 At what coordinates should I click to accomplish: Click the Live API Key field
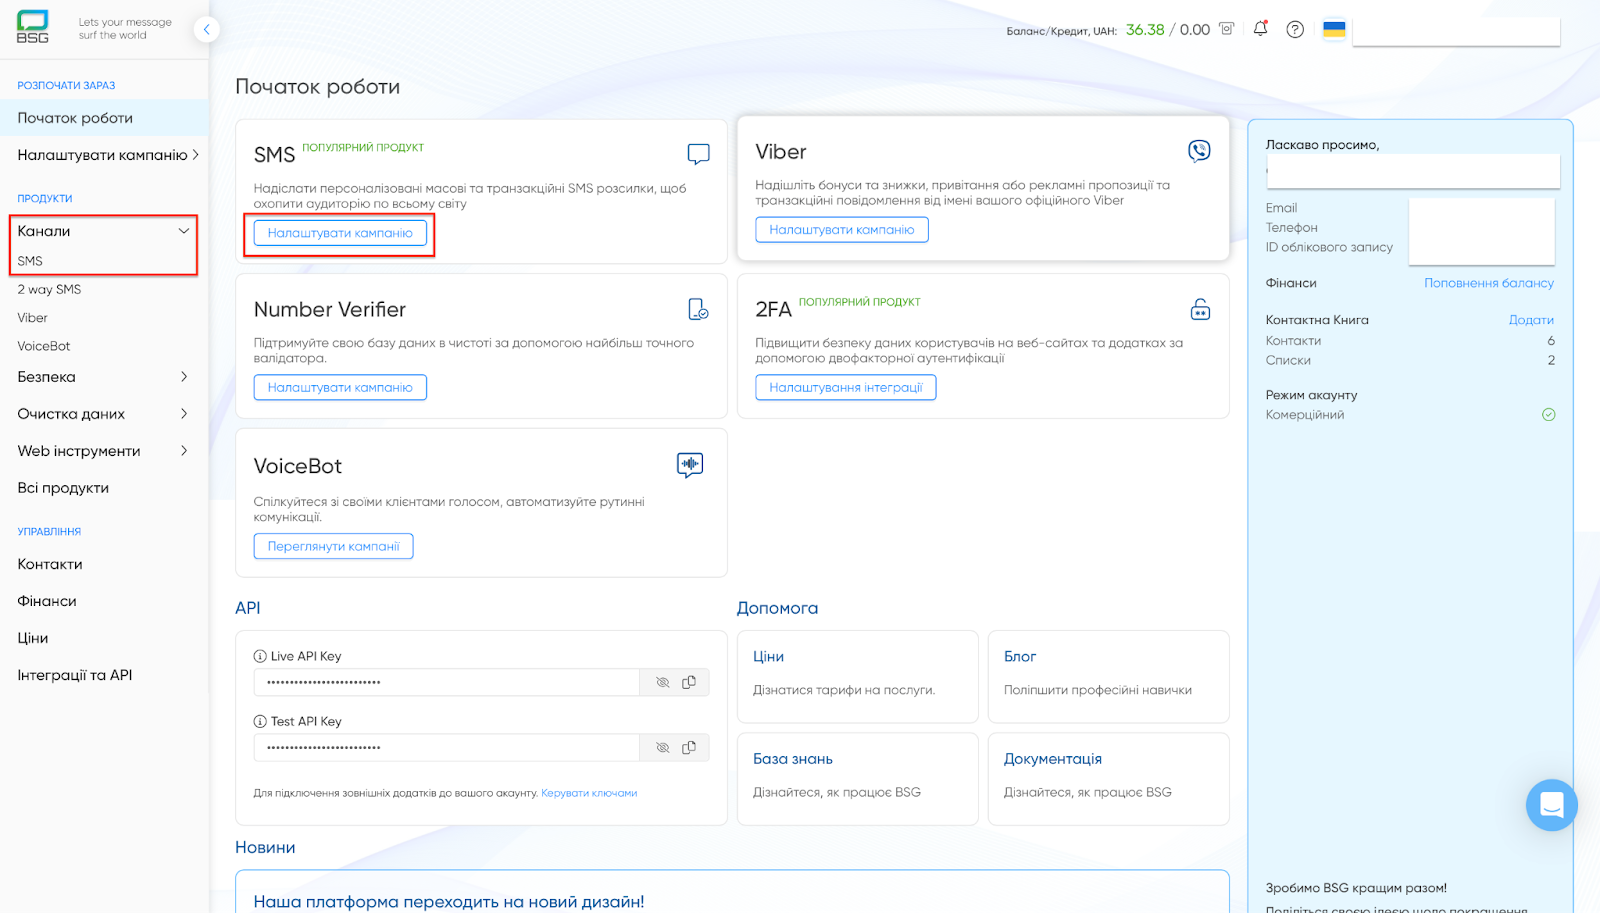point(446,682)
